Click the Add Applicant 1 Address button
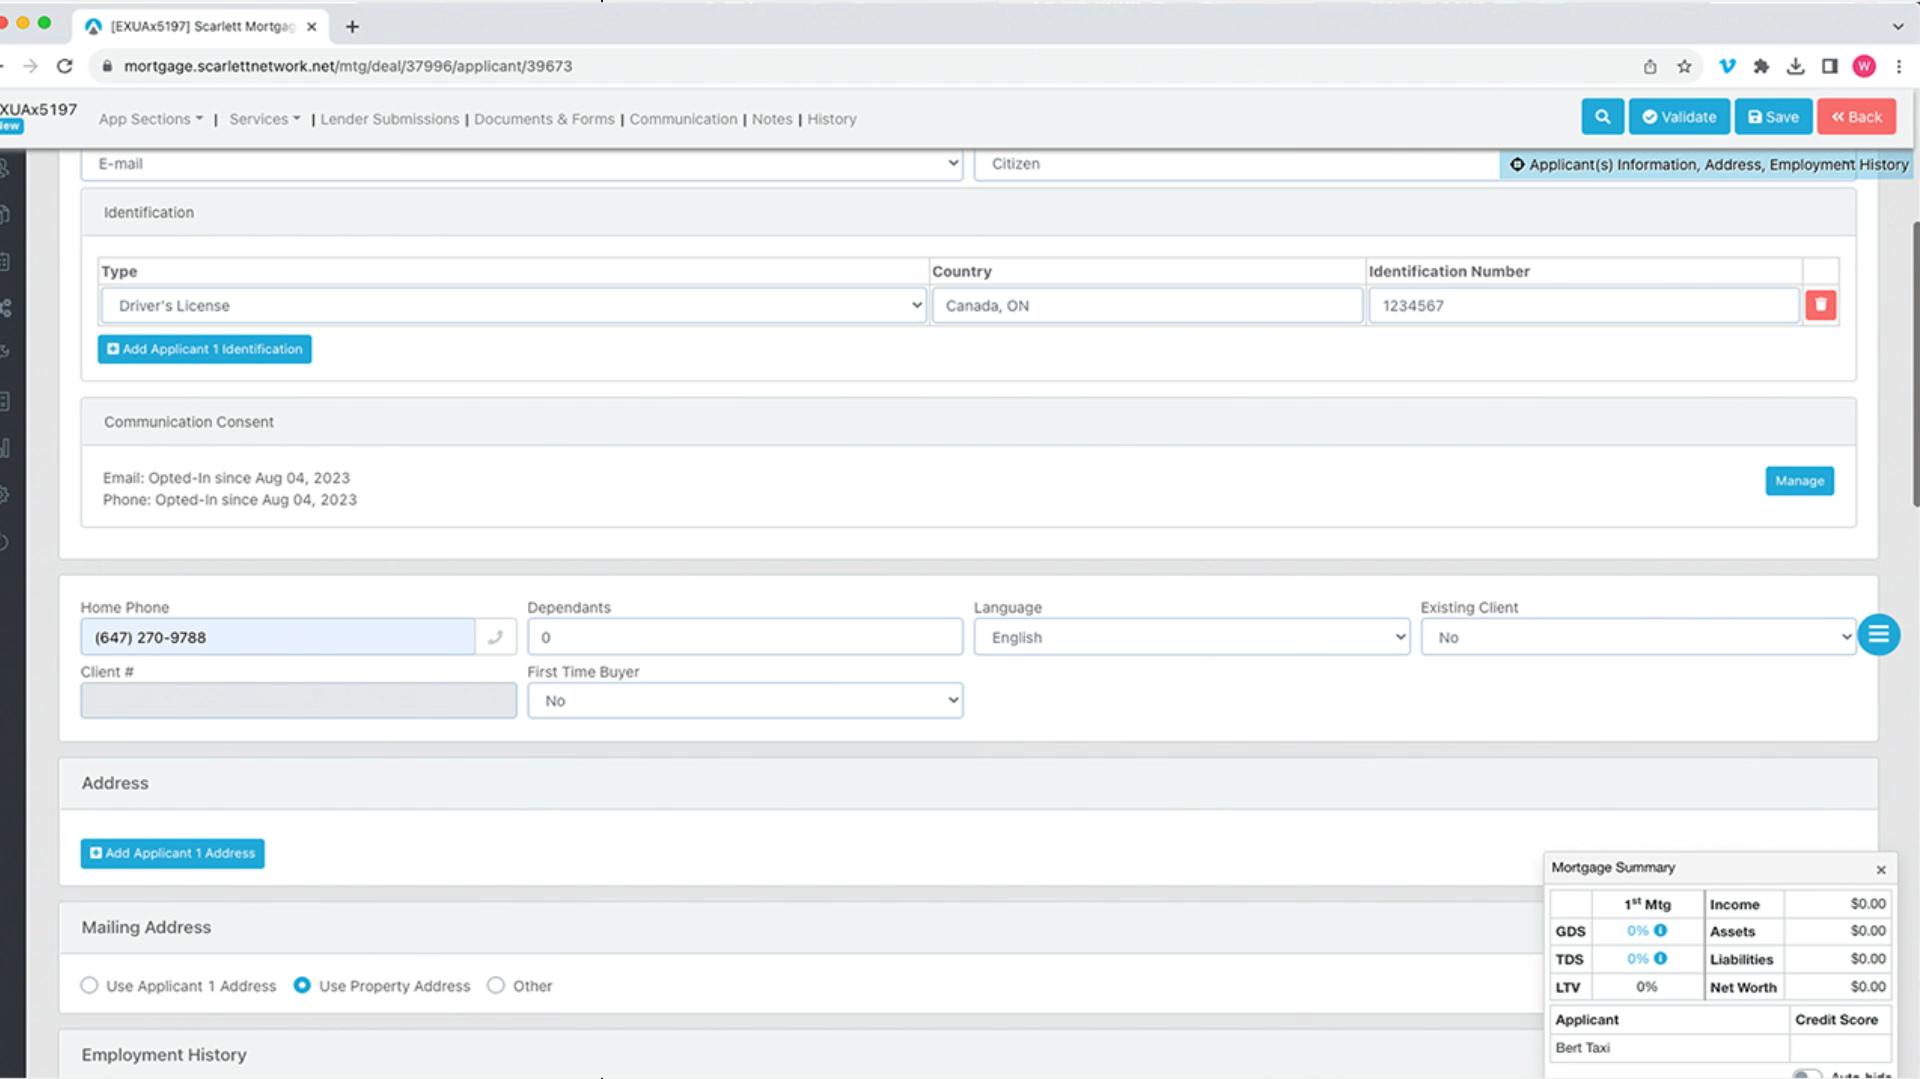 [172, 853]
